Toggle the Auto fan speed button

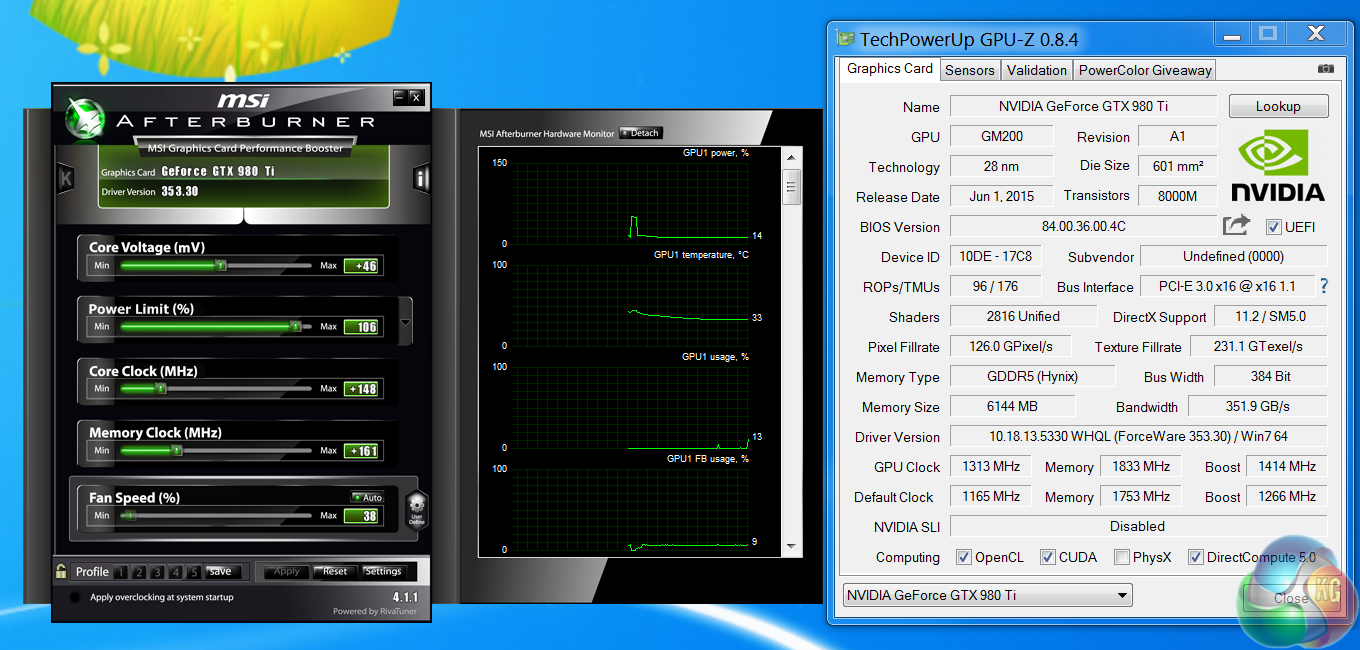(x=367, y=497)
